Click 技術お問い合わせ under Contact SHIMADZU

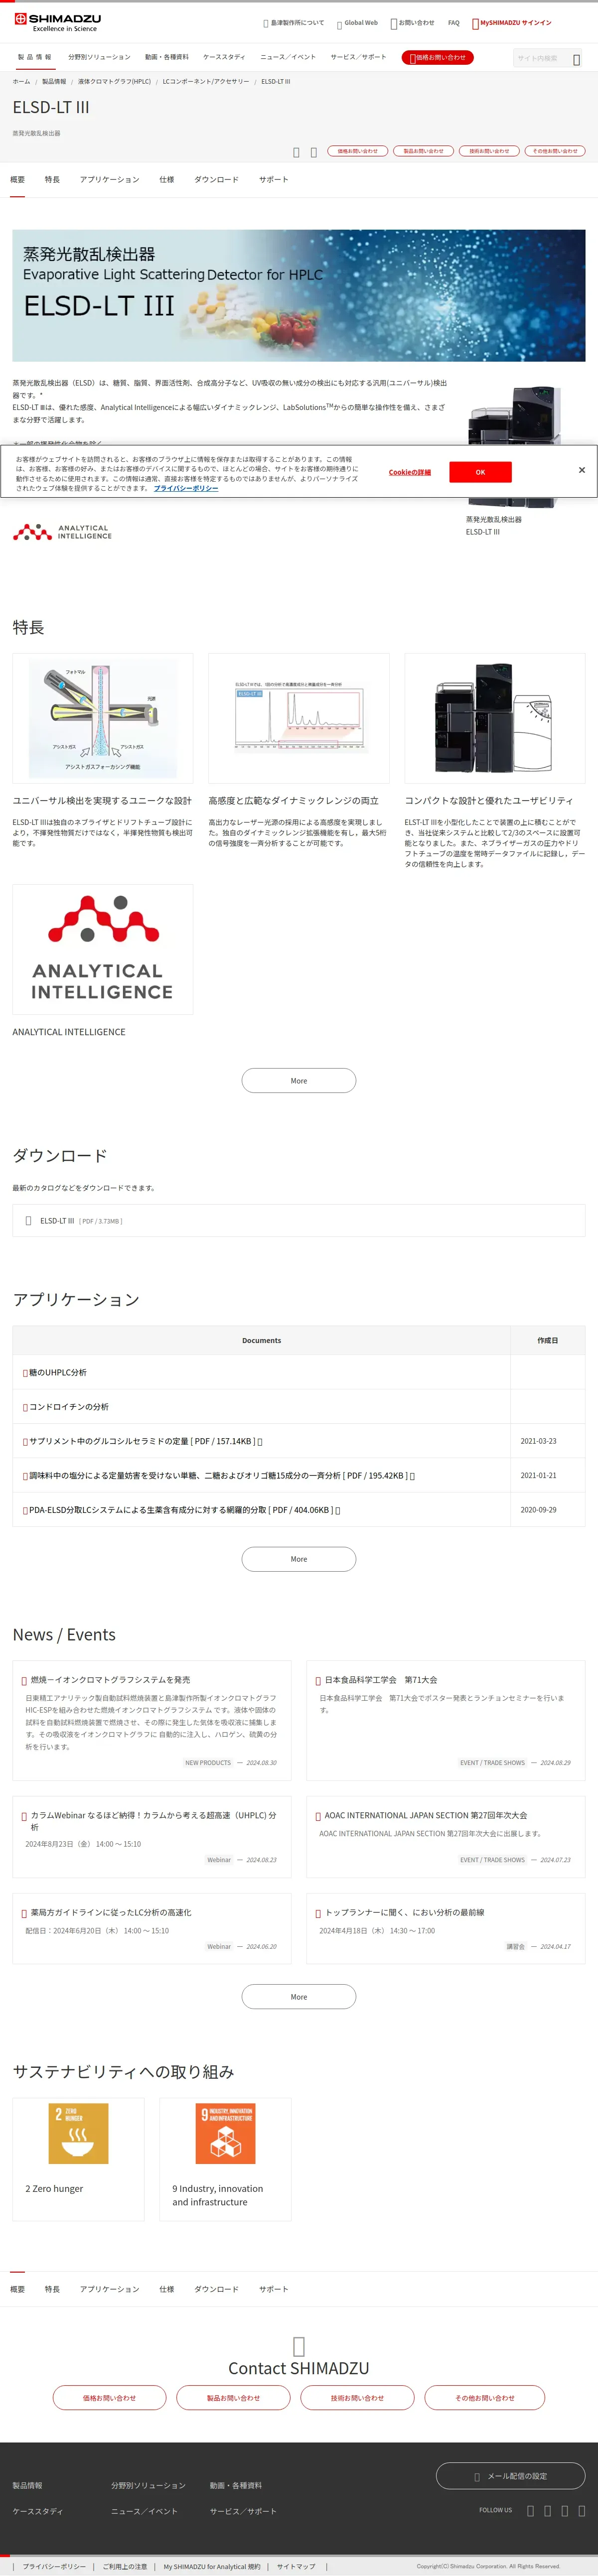357,2398
